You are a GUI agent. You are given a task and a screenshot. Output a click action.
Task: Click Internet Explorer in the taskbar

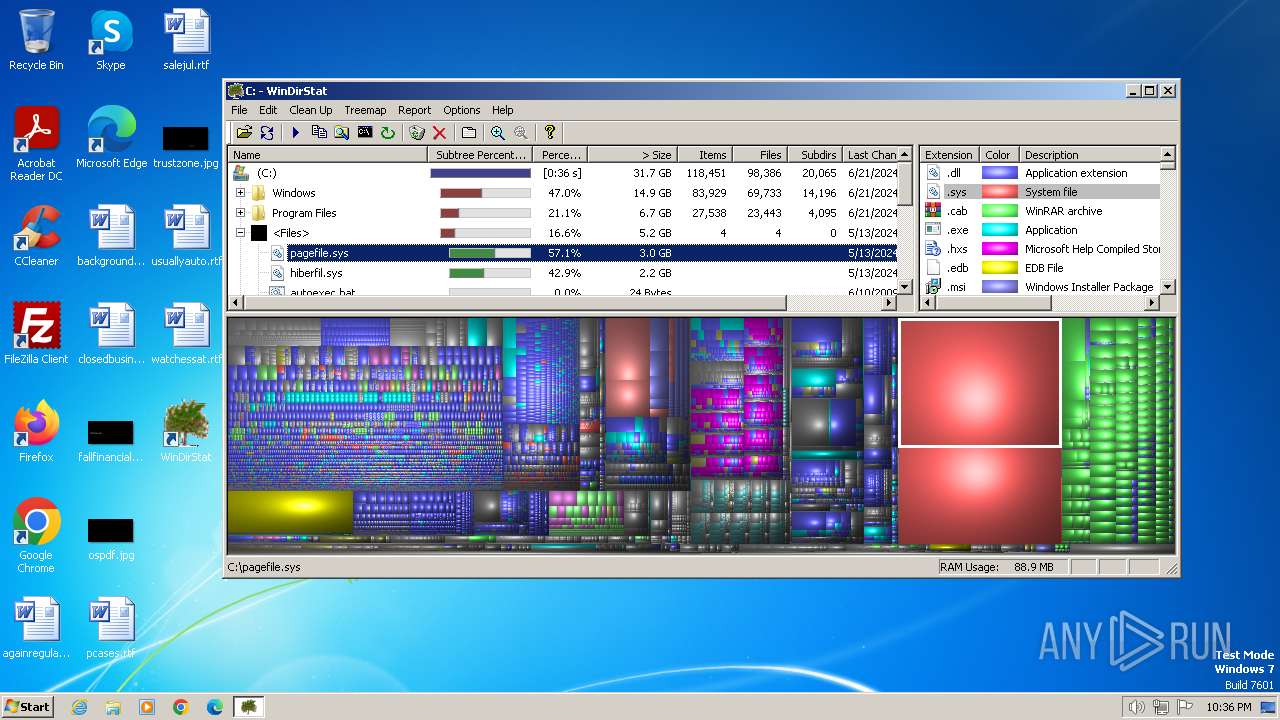[x=80, y=707]
